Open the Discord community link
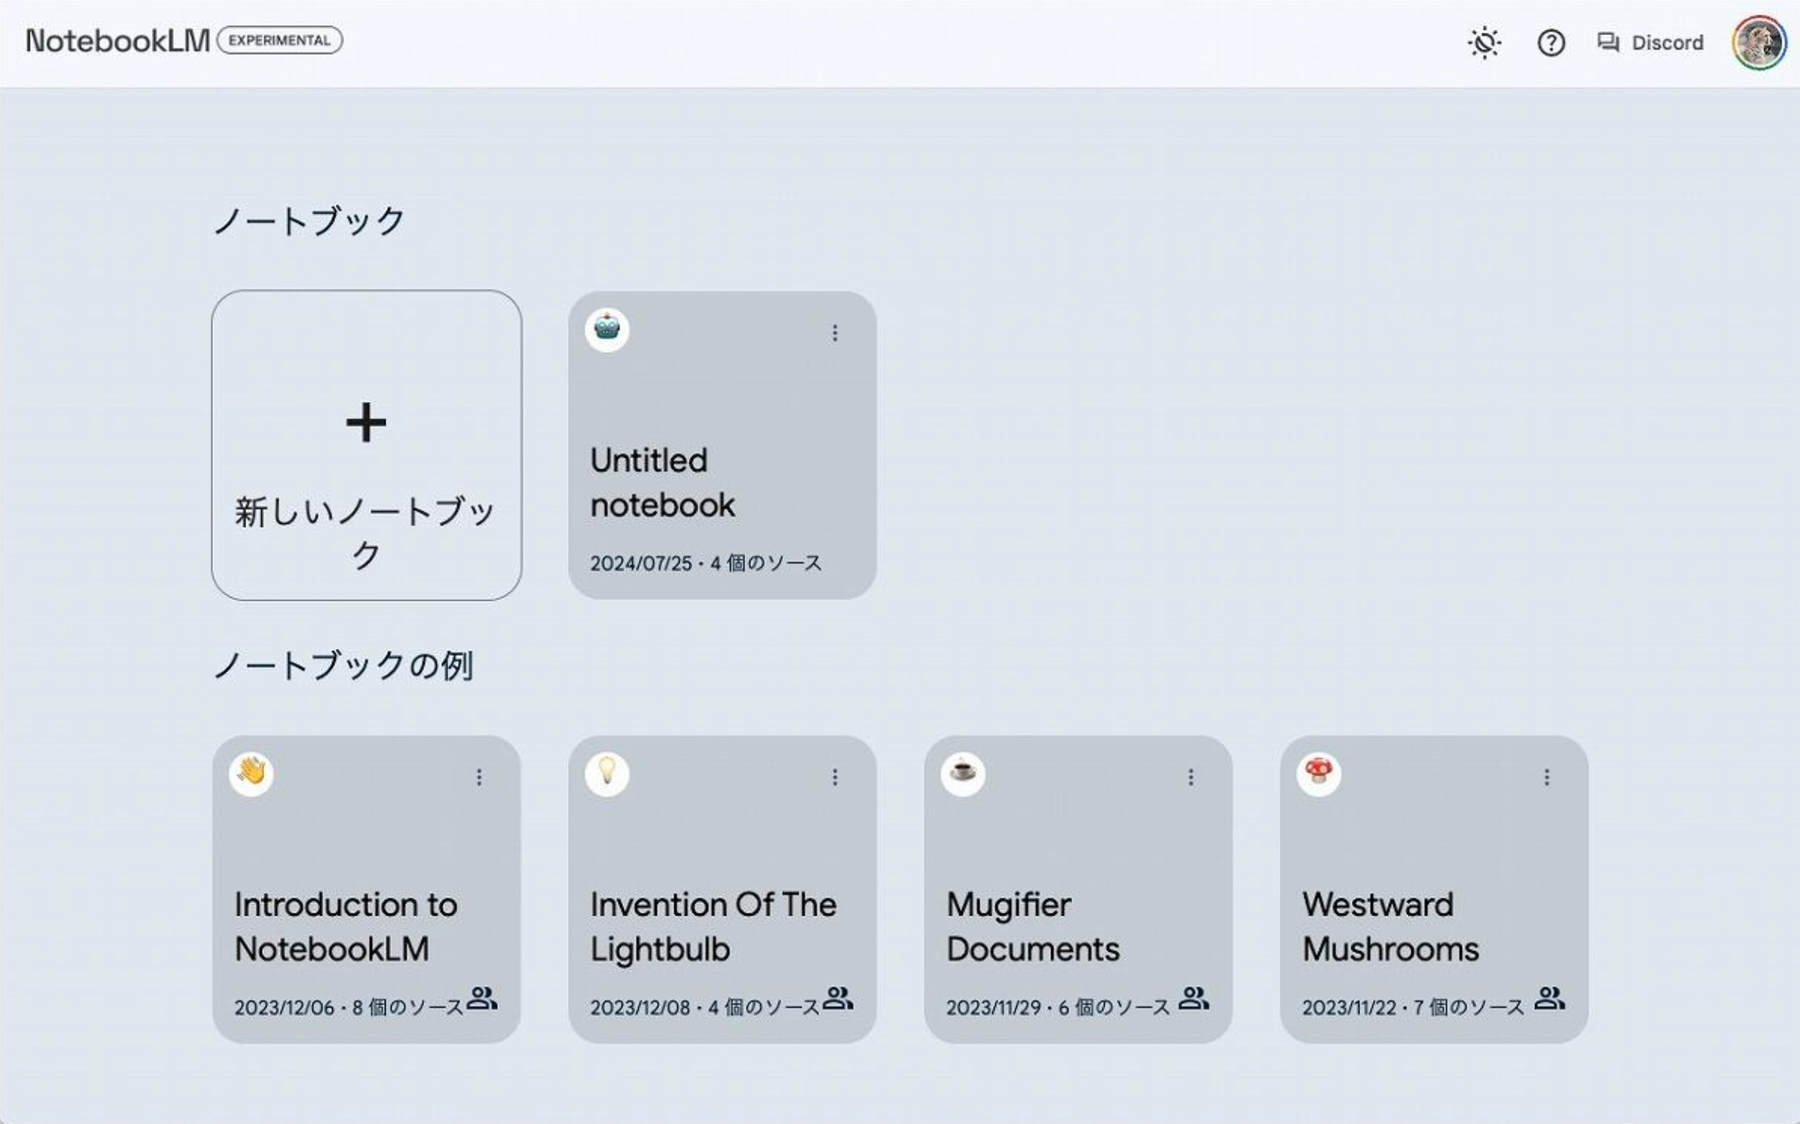This screenshot has width=1800, height=1124. 1650,43
